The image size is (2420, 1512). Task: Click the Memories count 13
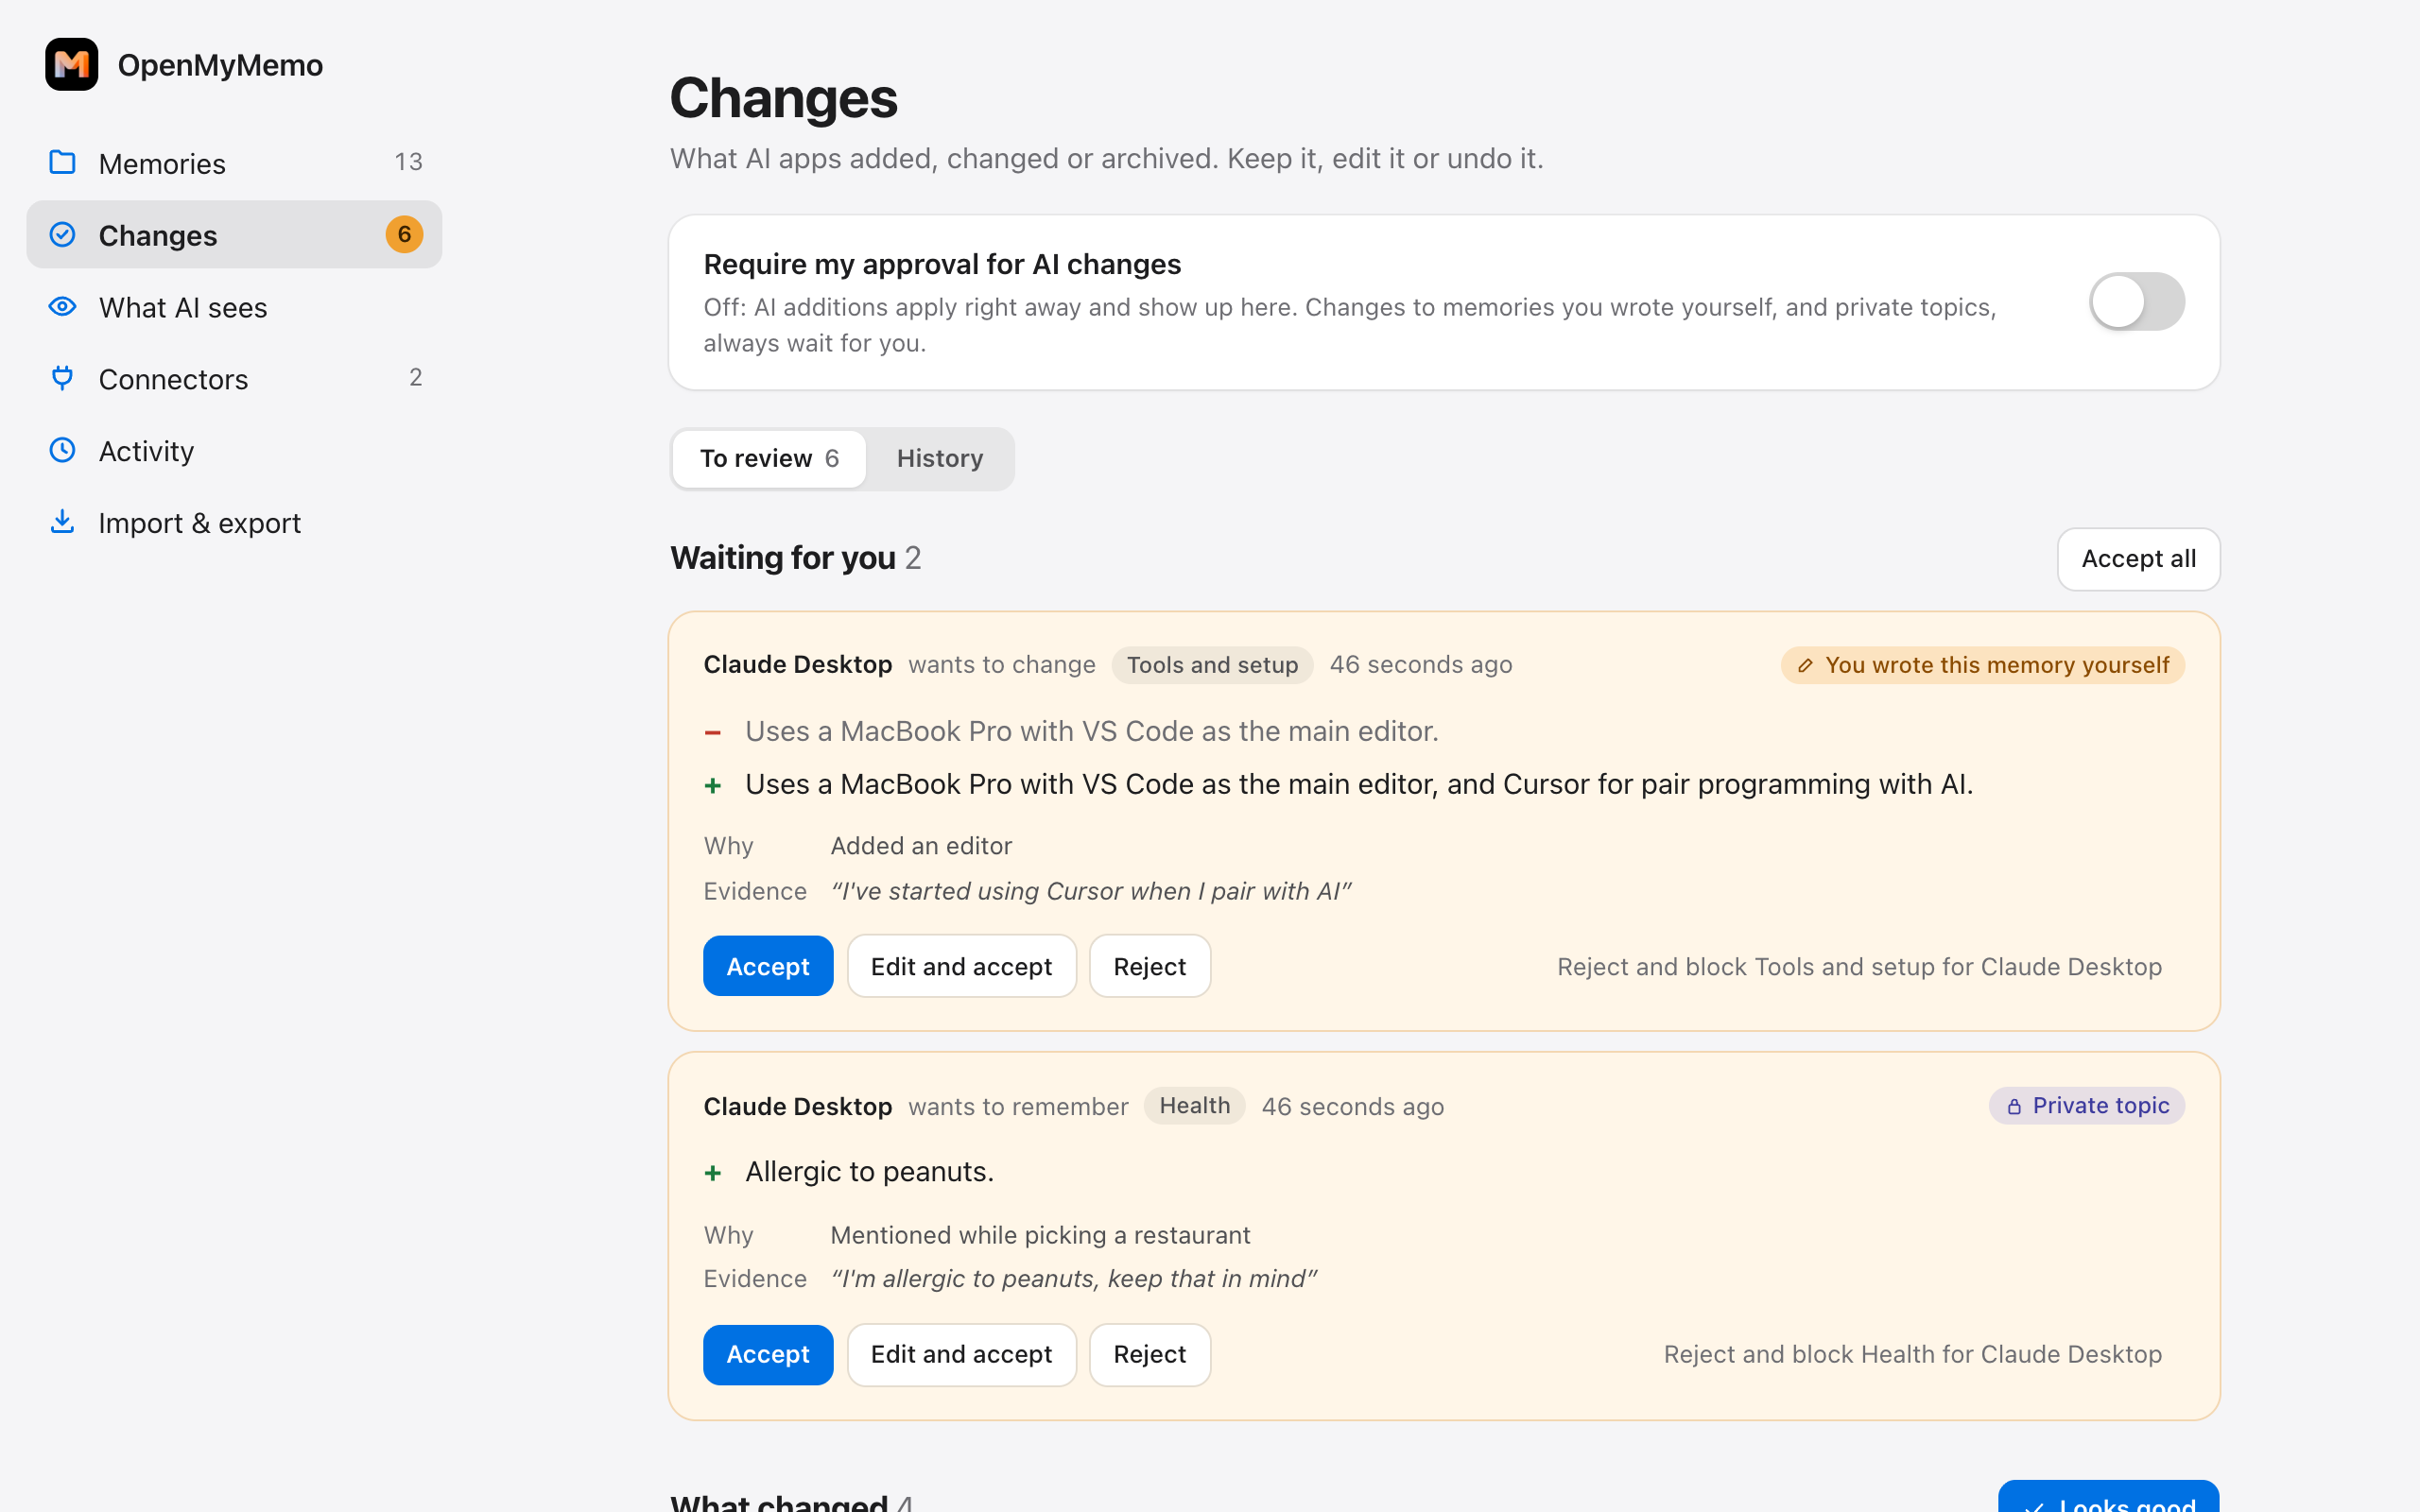point(408,162)
